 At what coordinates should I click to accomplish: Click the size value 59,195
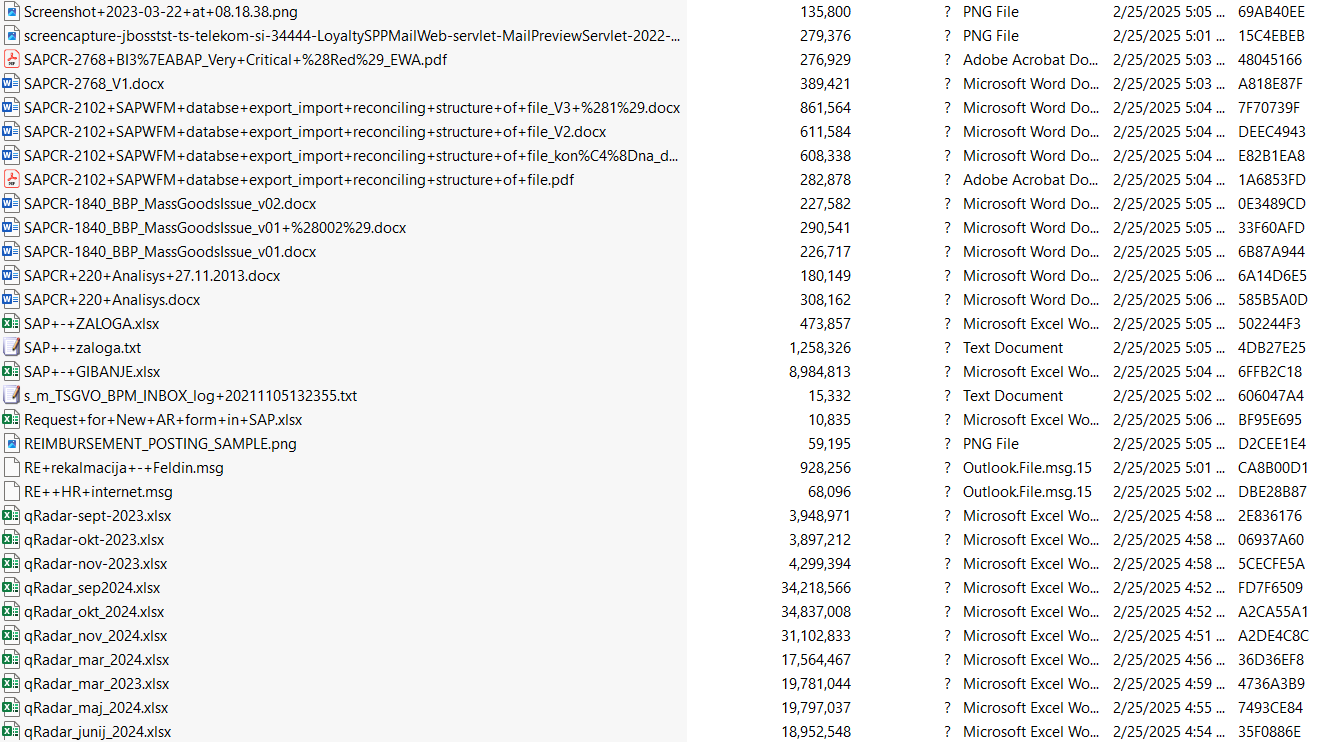(830, 444)
